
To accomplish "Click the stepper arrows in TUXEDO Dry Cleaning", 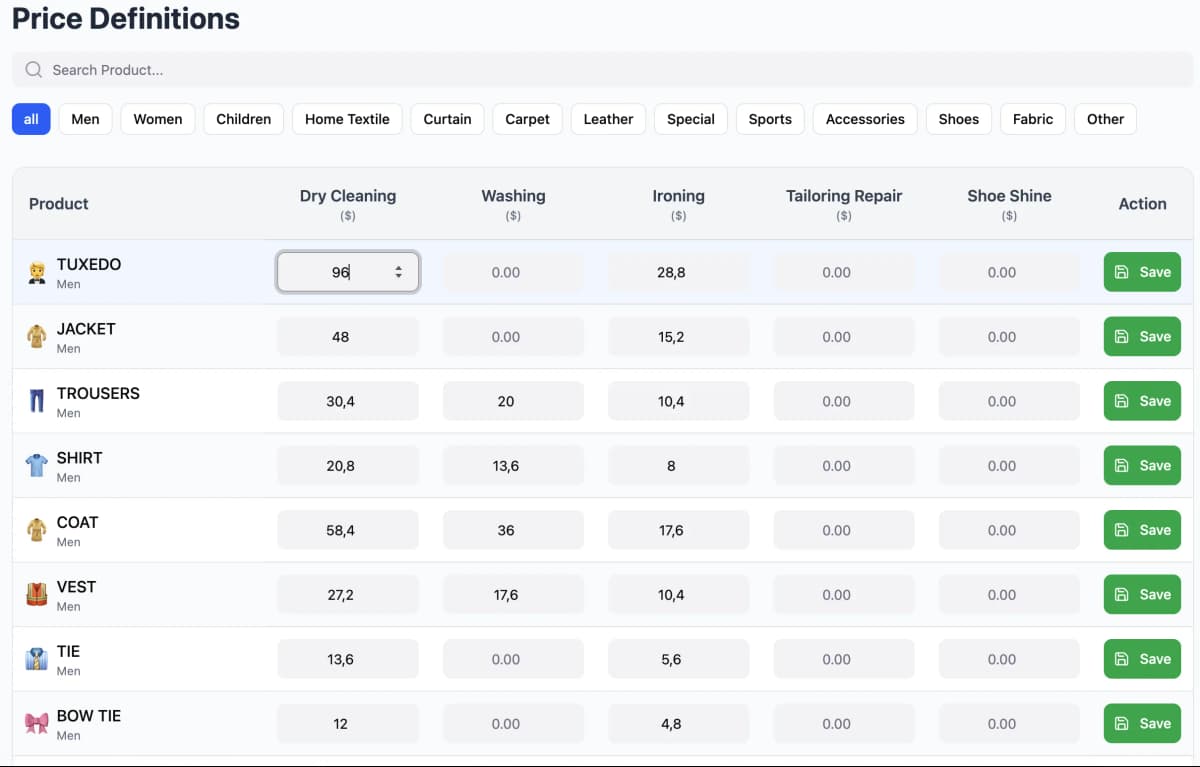I will [399, 272].
